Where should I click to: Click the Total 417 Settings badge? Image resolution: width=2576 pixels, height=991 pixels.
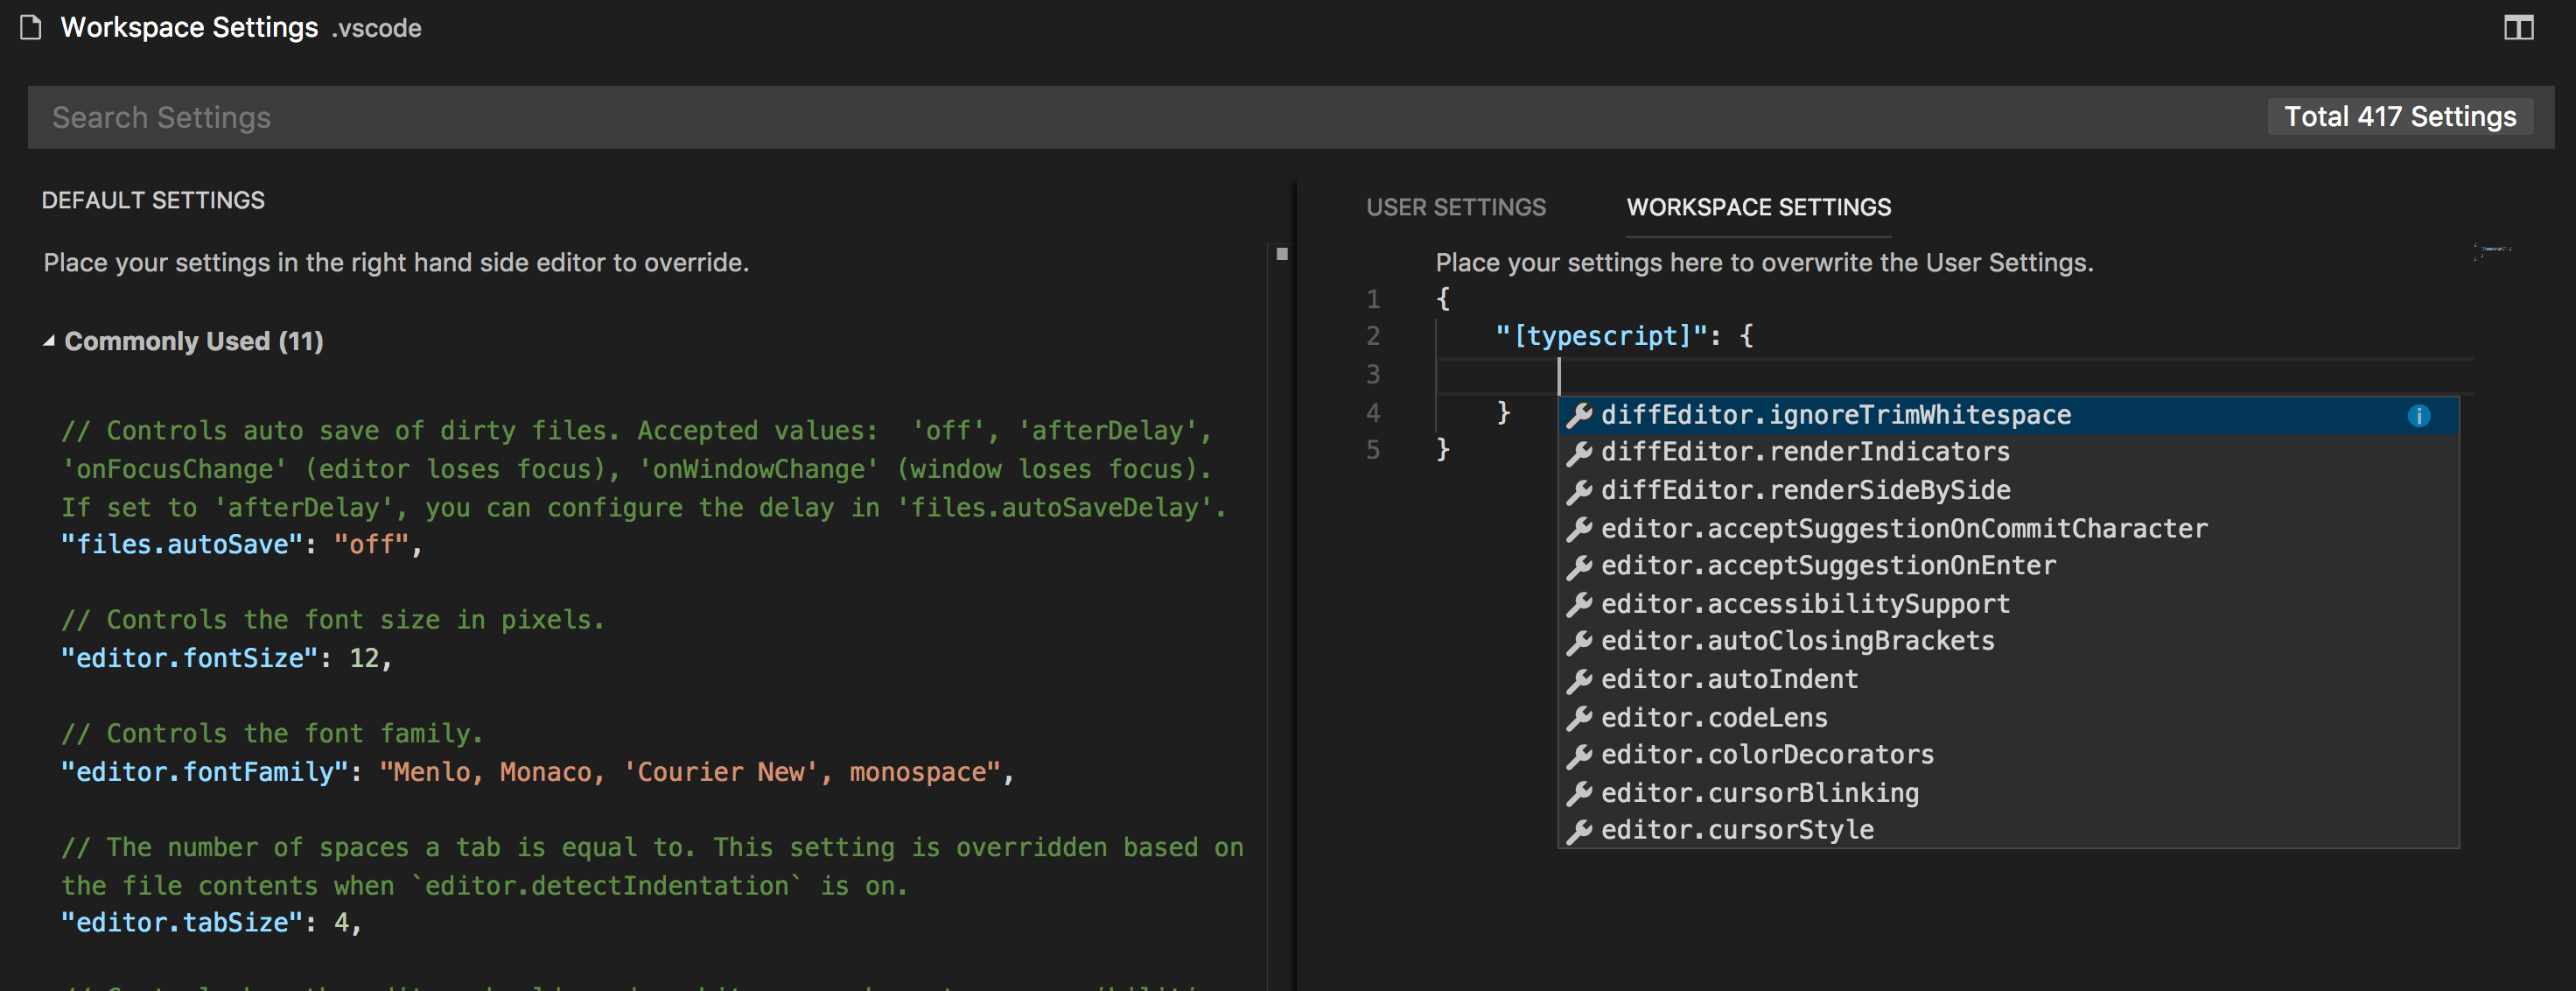[x=2399, y=117]
